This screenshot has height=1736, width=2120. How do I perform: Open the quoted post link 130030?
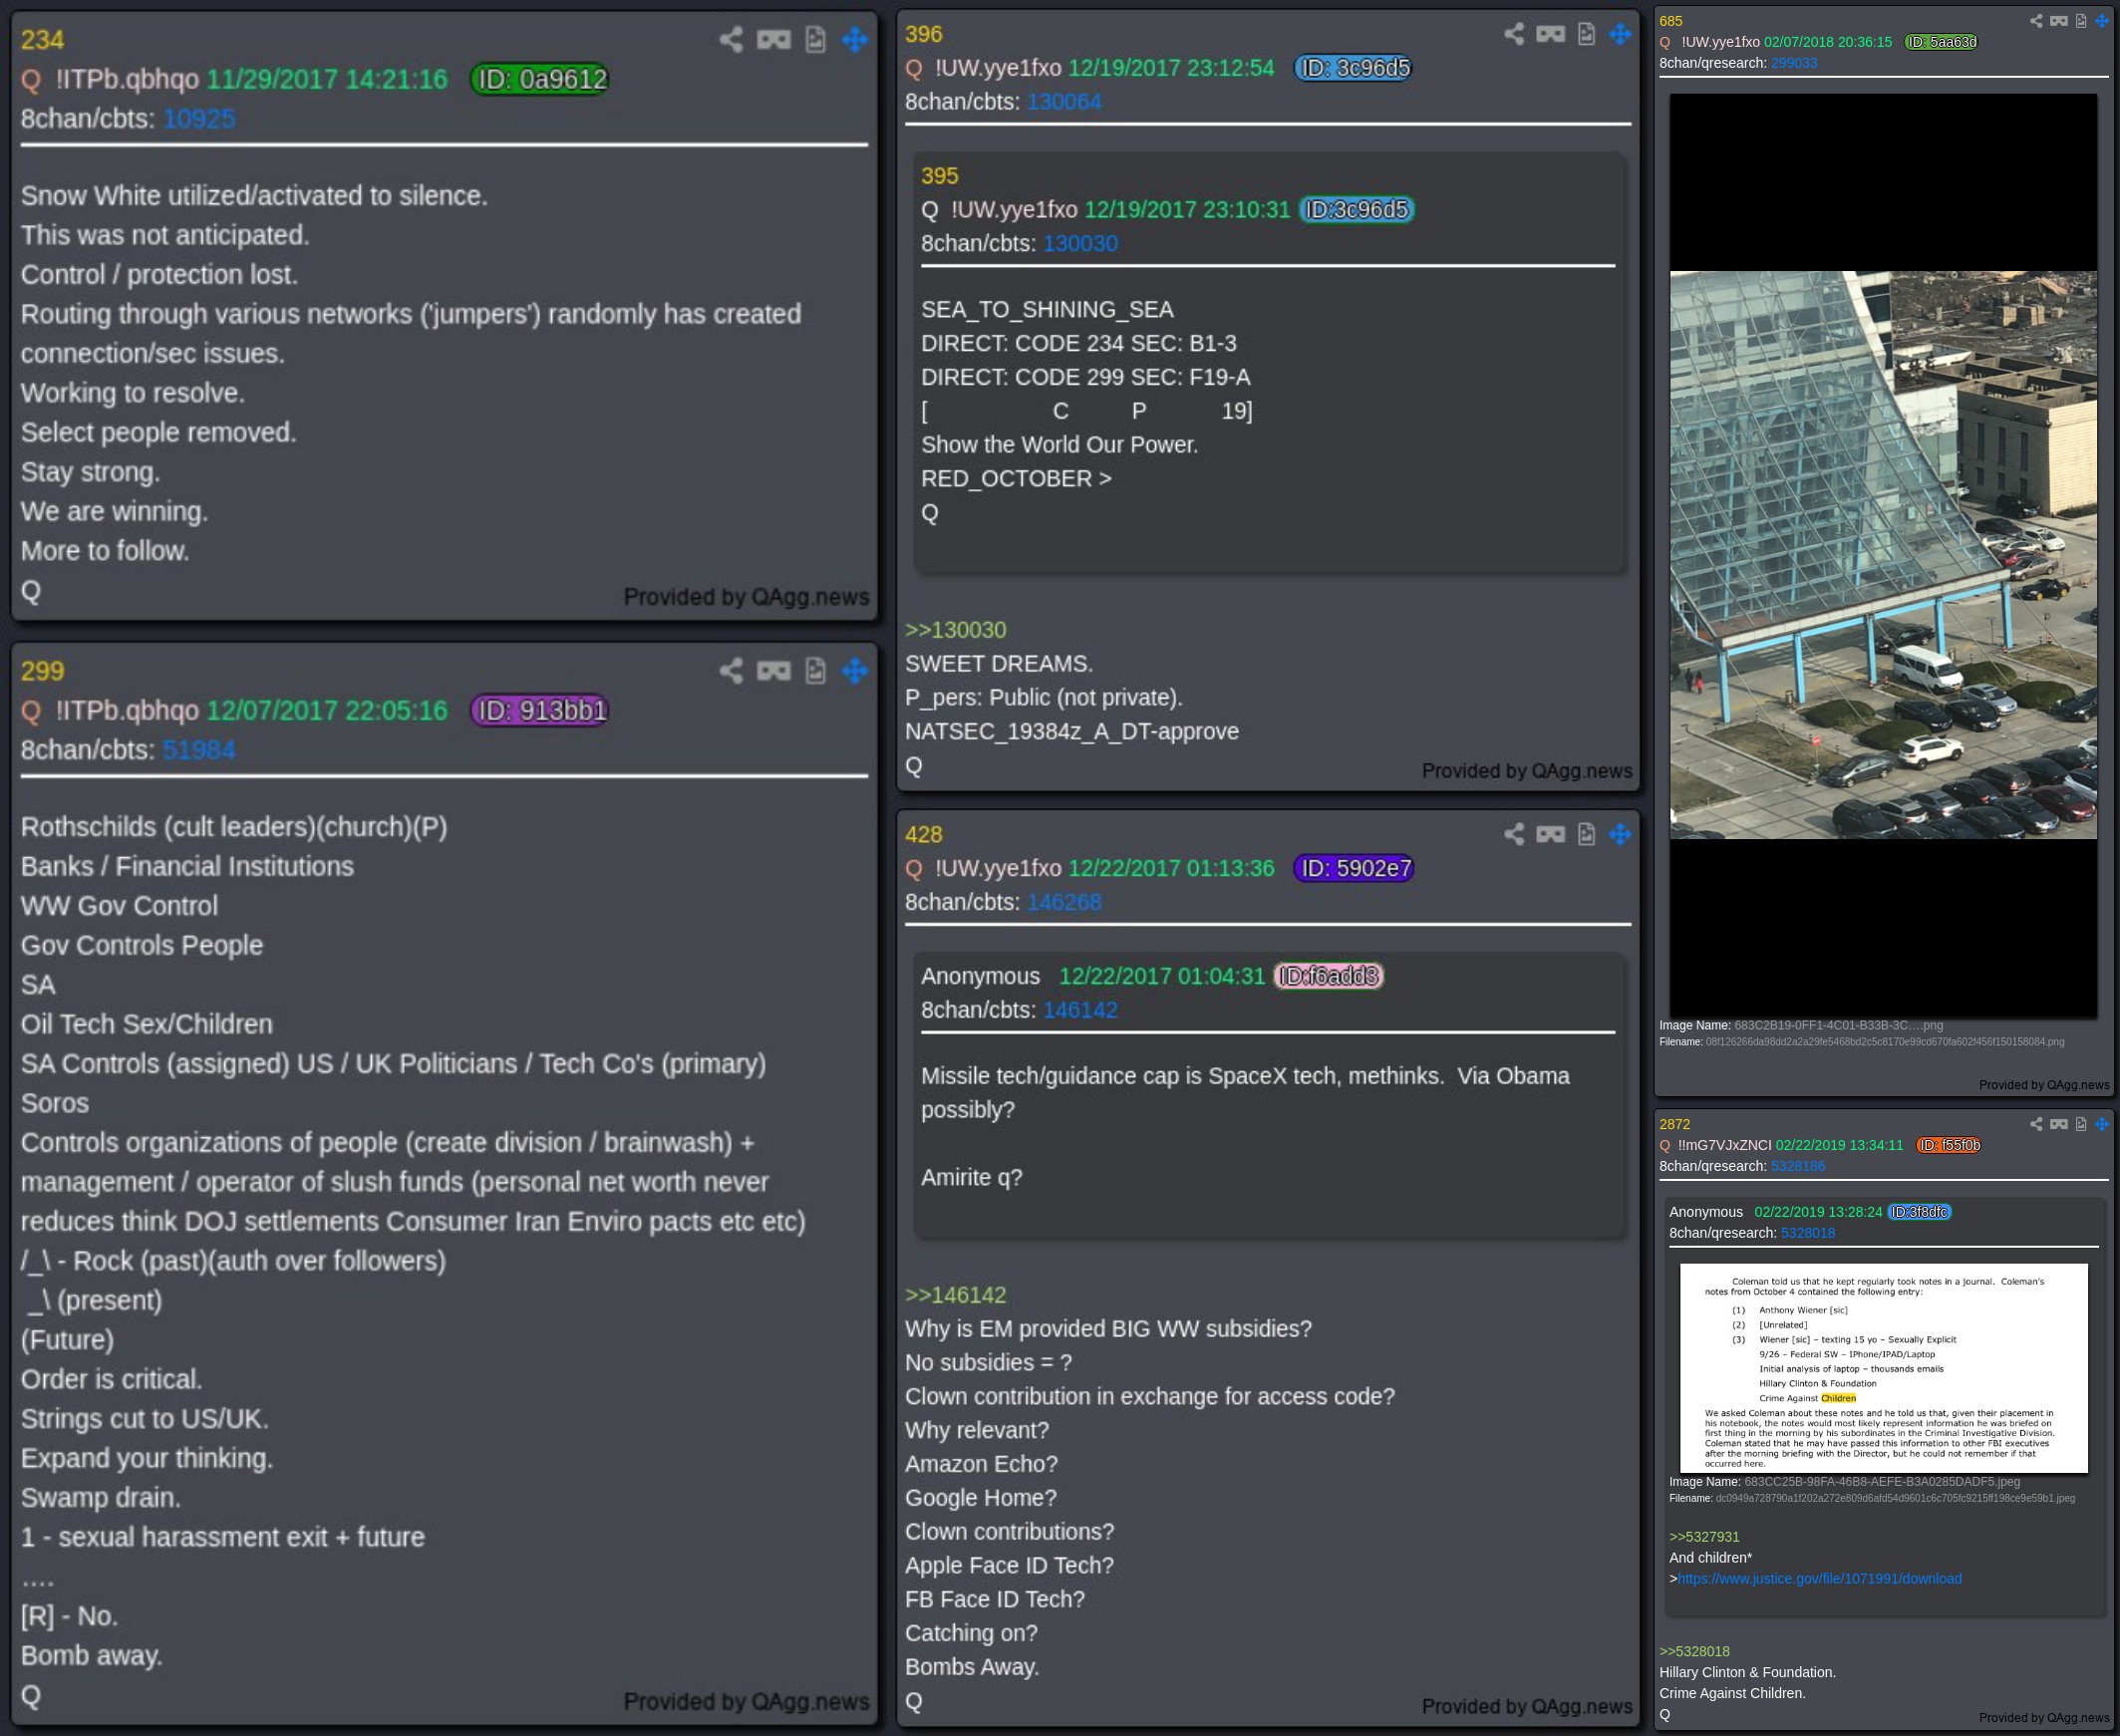click(1080, 244)
